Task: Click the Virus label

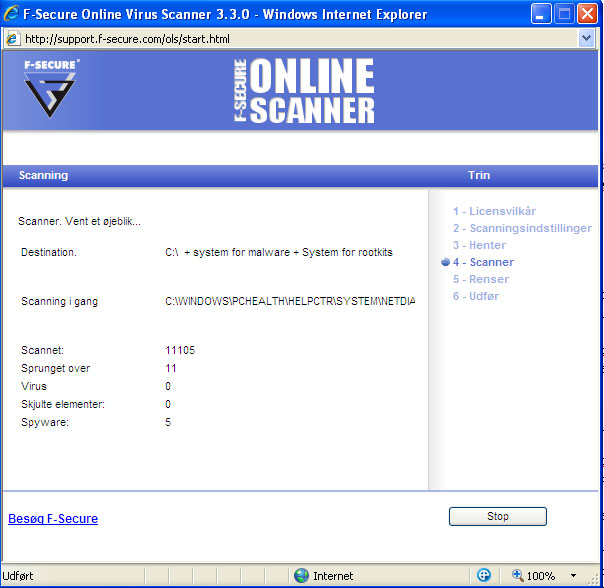Action: click(x=34, y=386)
